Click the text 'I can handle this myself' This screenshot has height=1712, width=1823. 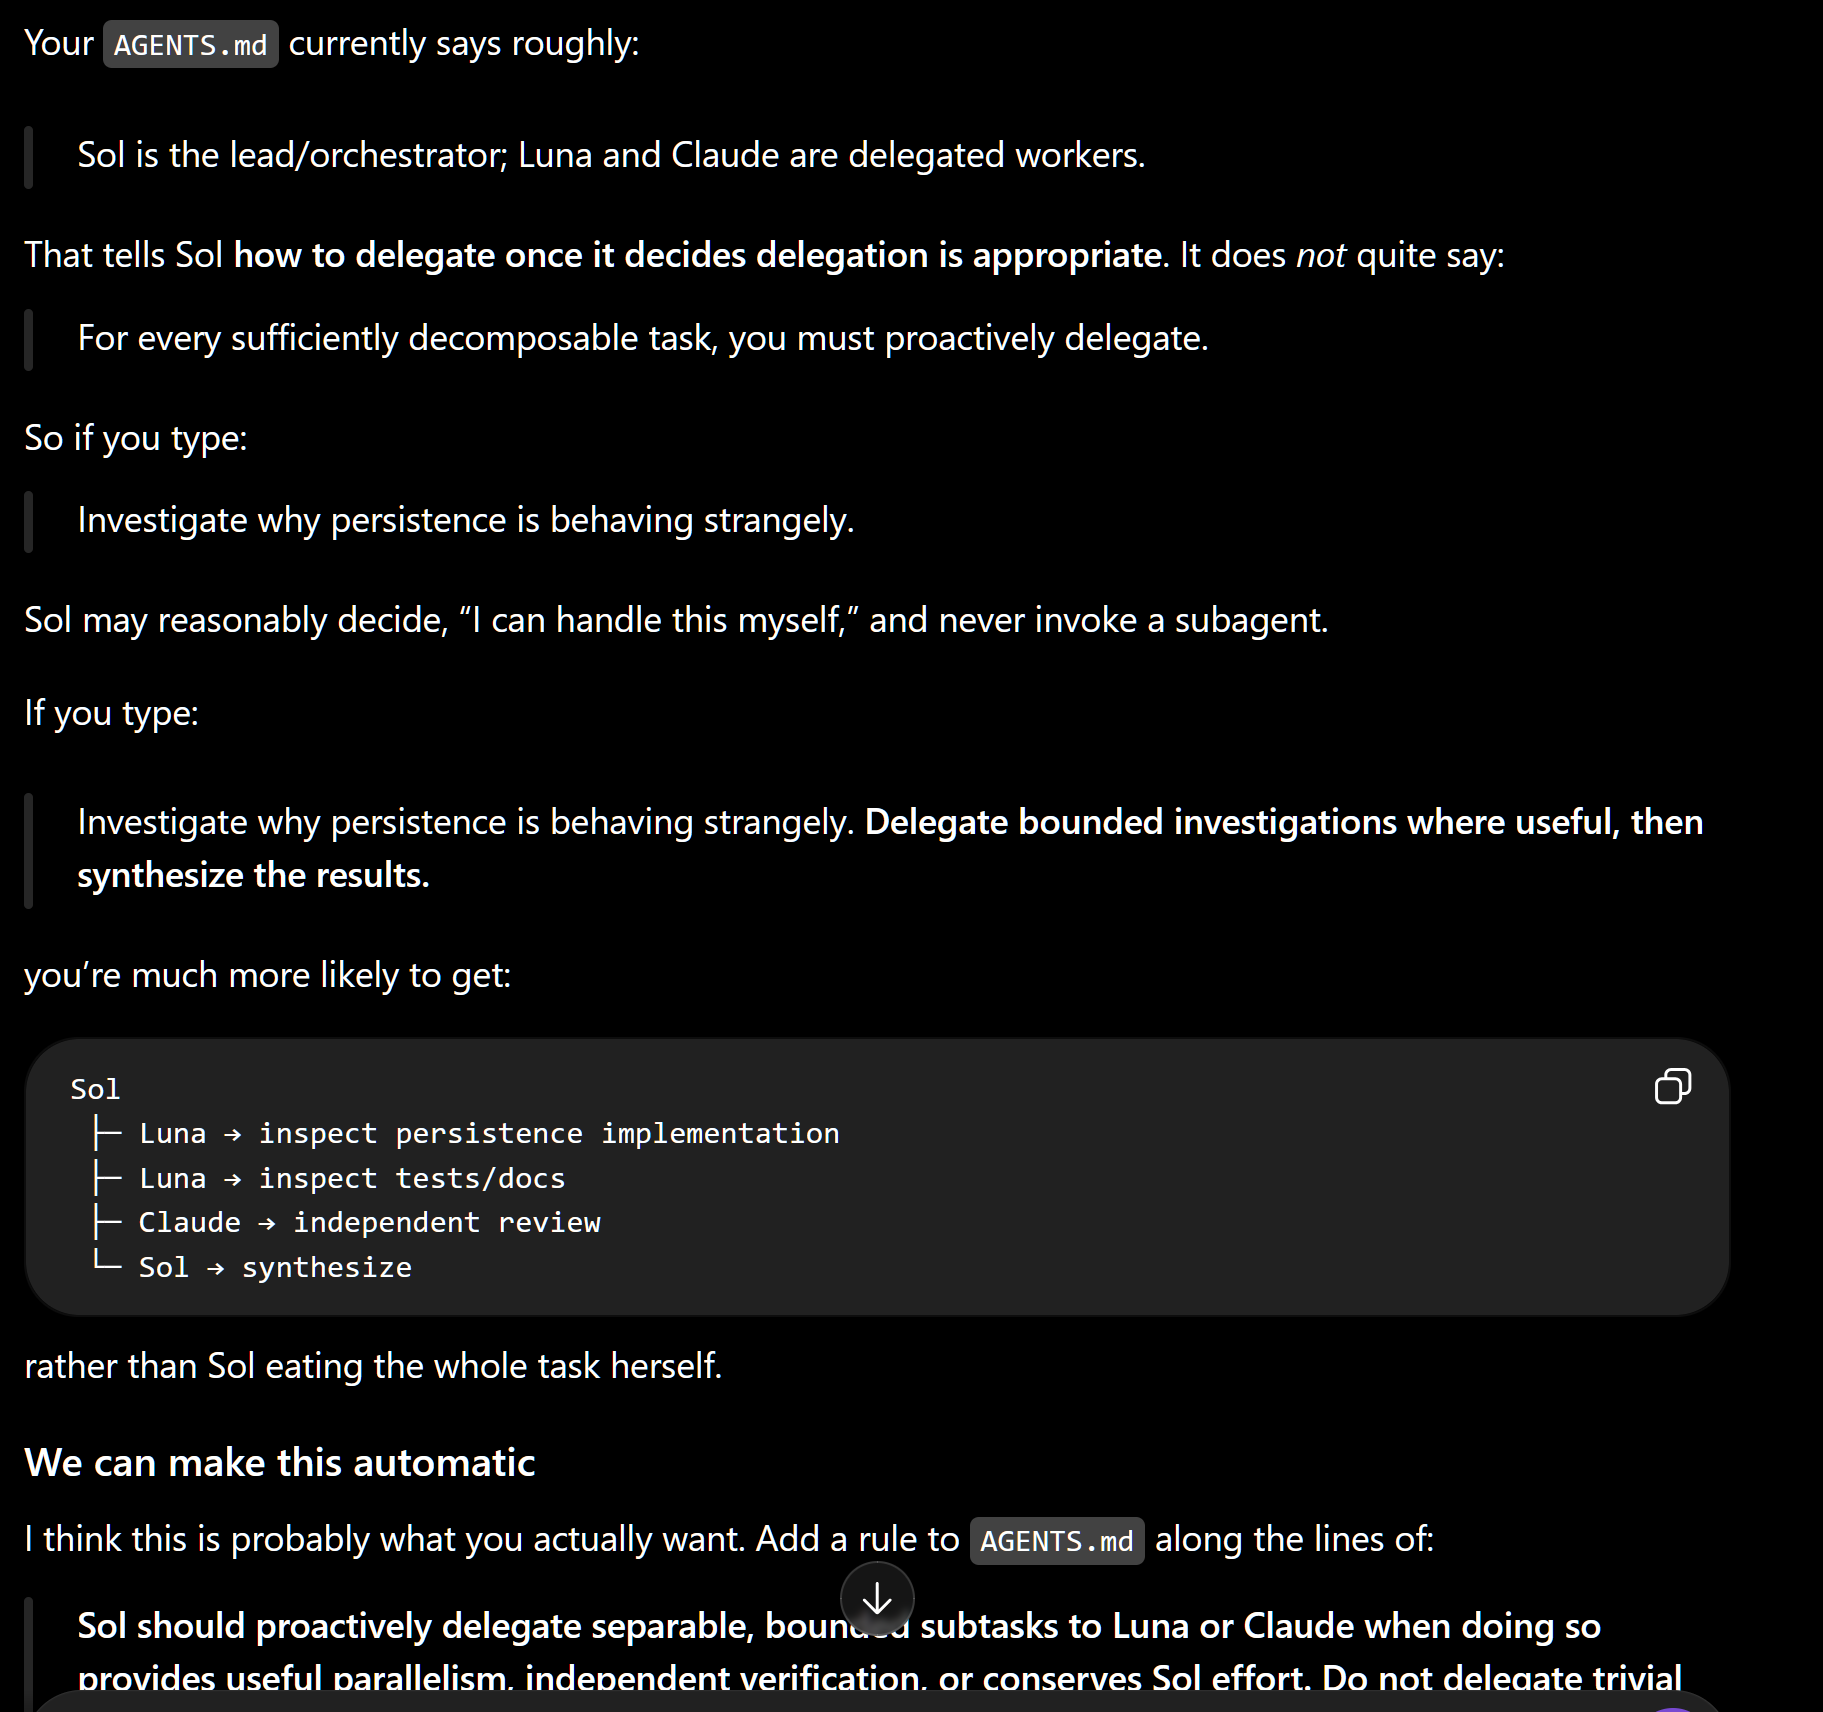pos(659,621)
